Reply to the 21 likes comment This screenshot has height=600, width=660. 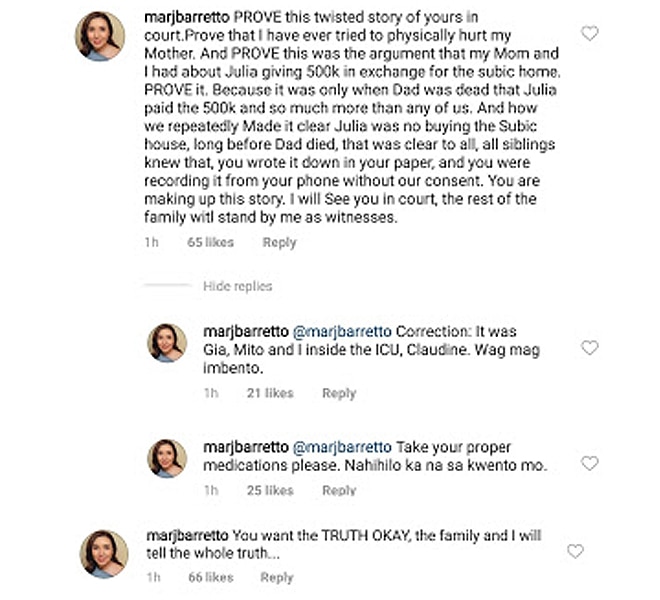(x=339, y=393)
